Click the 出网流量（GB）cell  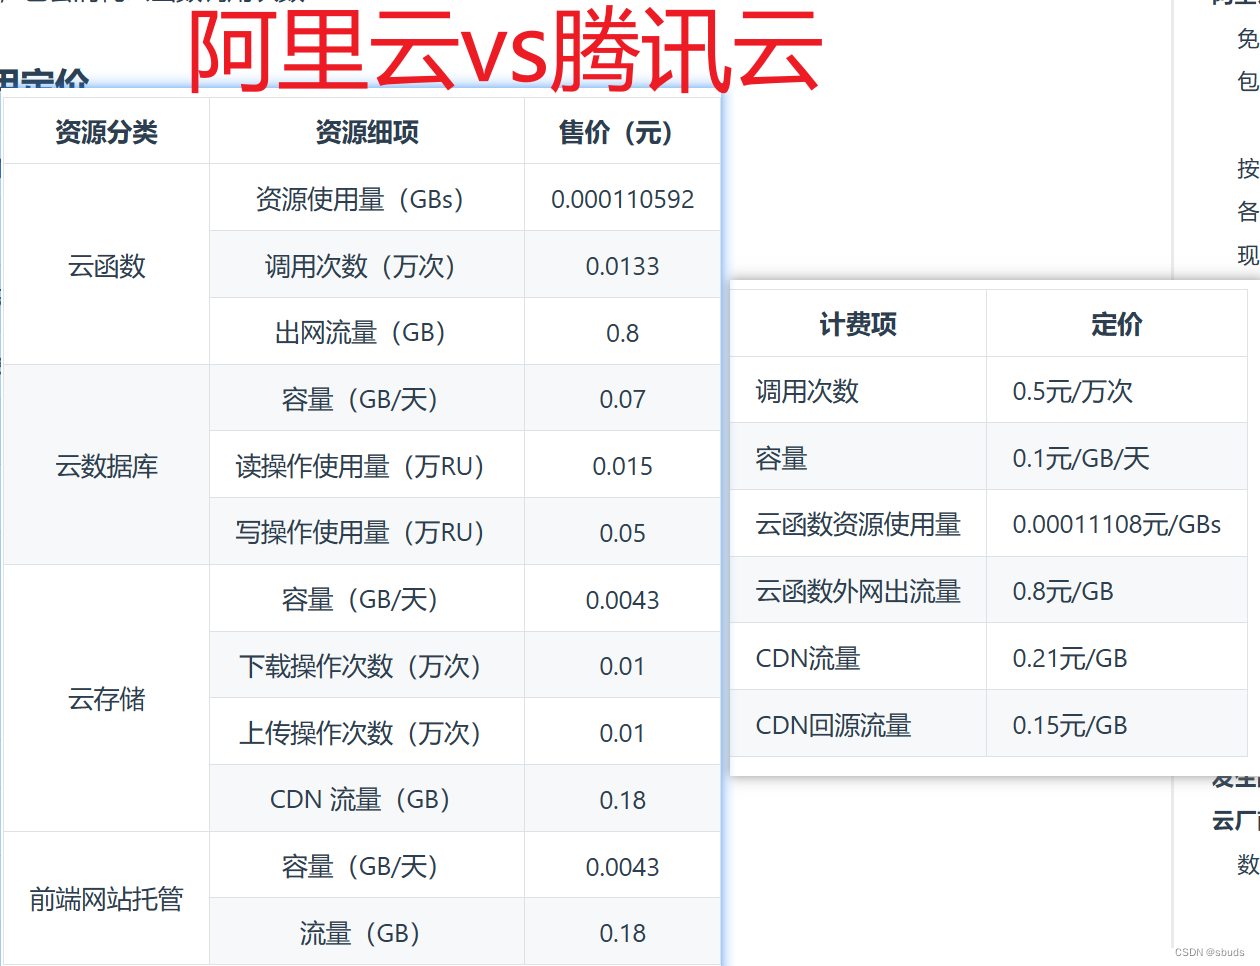[x=367, y=333]
